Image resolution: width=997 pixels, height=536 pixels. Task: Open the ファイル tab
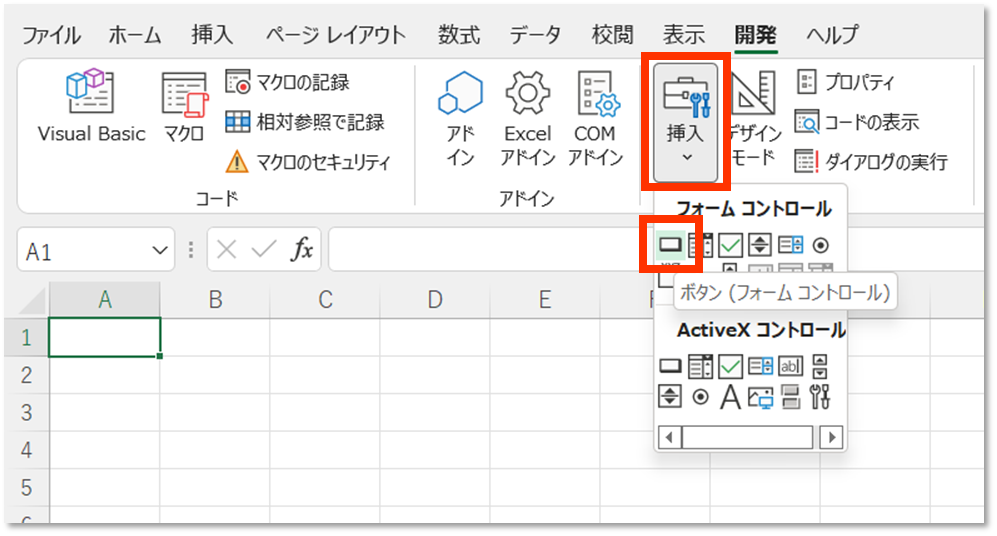(x=52, y=35)
